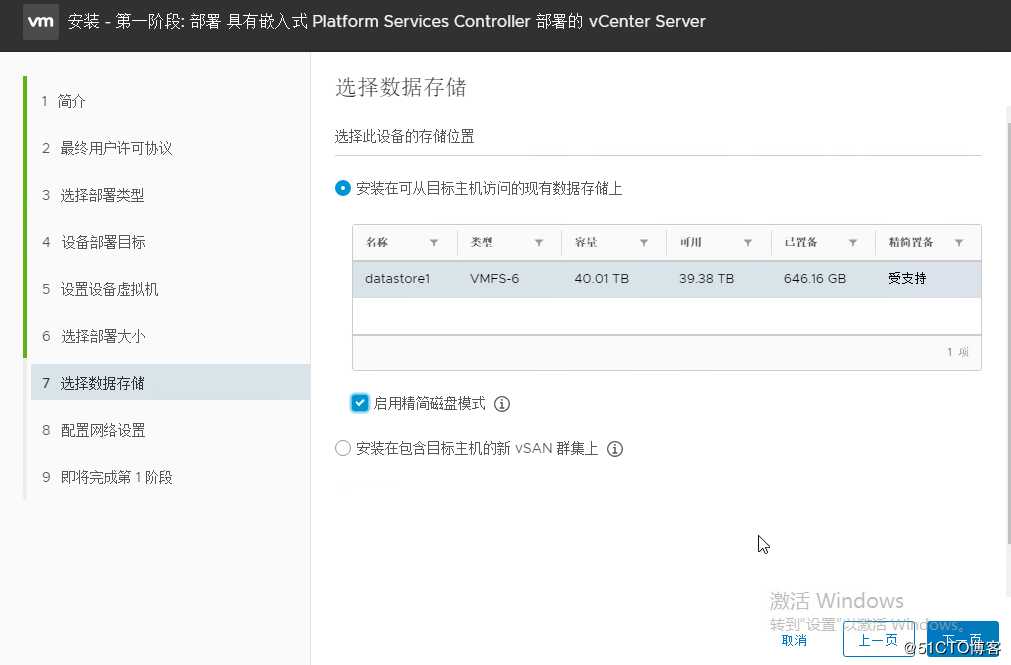
Task: Show info for vSAN cluster option
Action: 615,449
